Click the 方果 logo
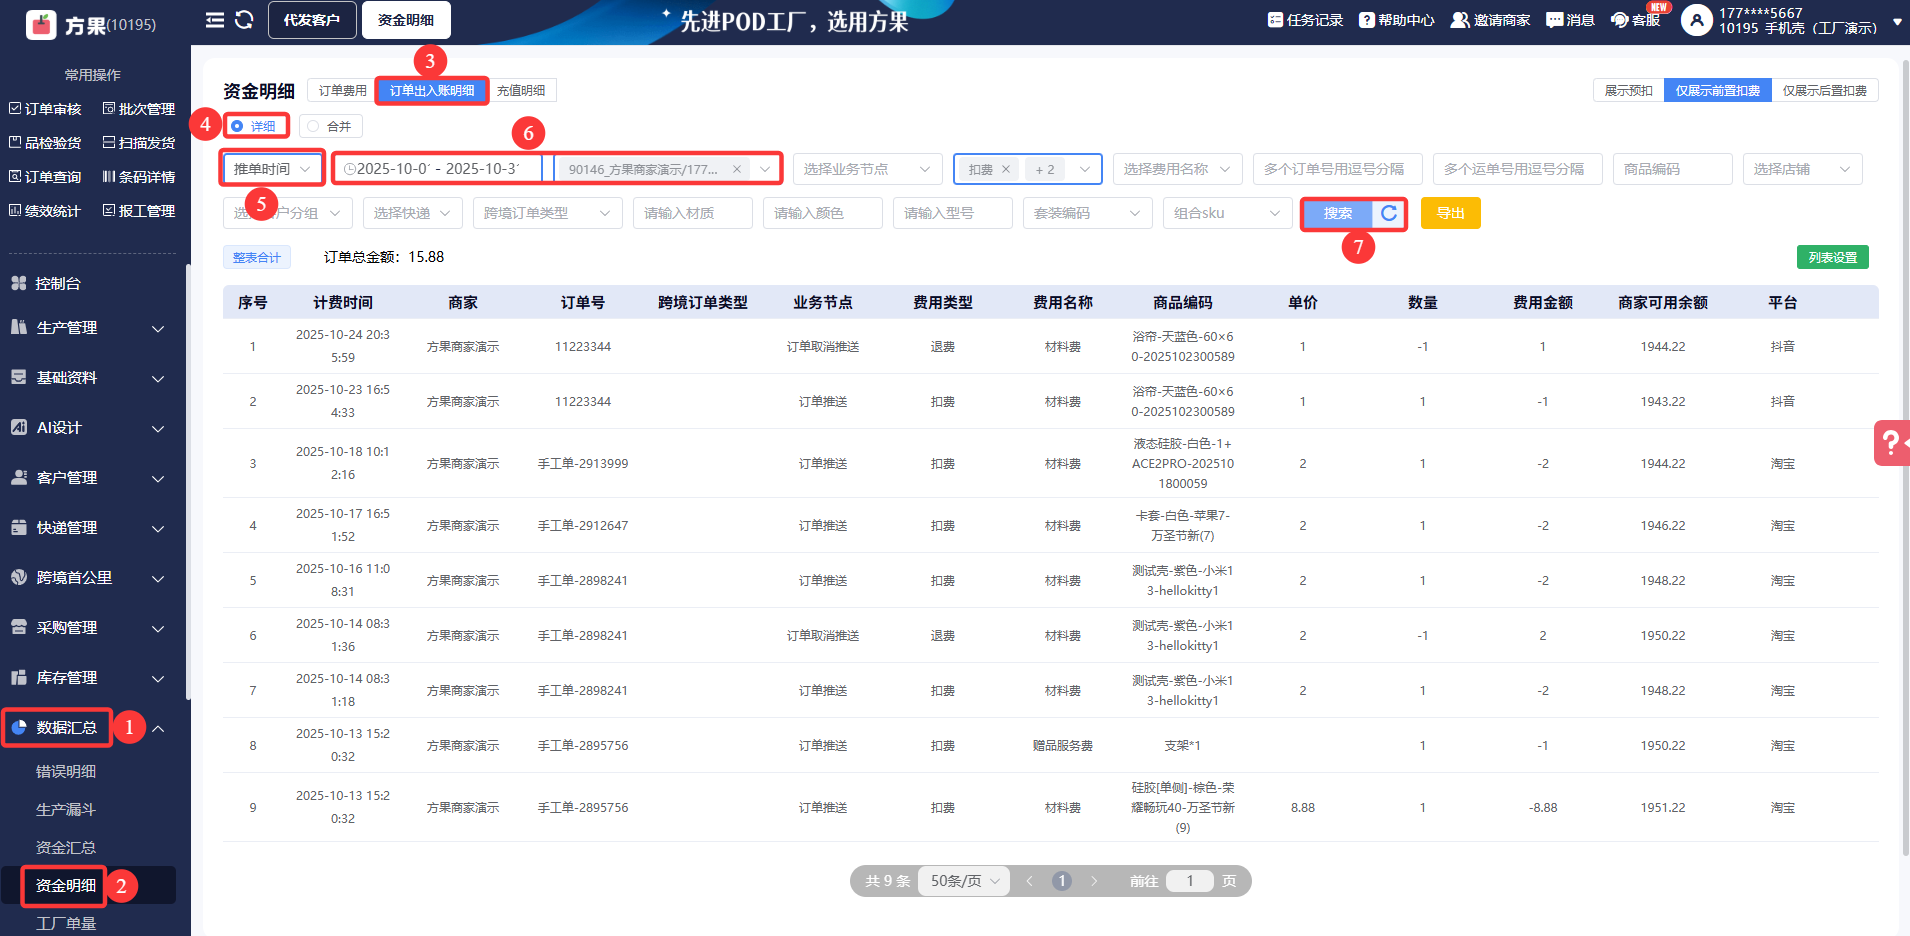Screen dimensions: 1910x936 click(x=41, y=24)
